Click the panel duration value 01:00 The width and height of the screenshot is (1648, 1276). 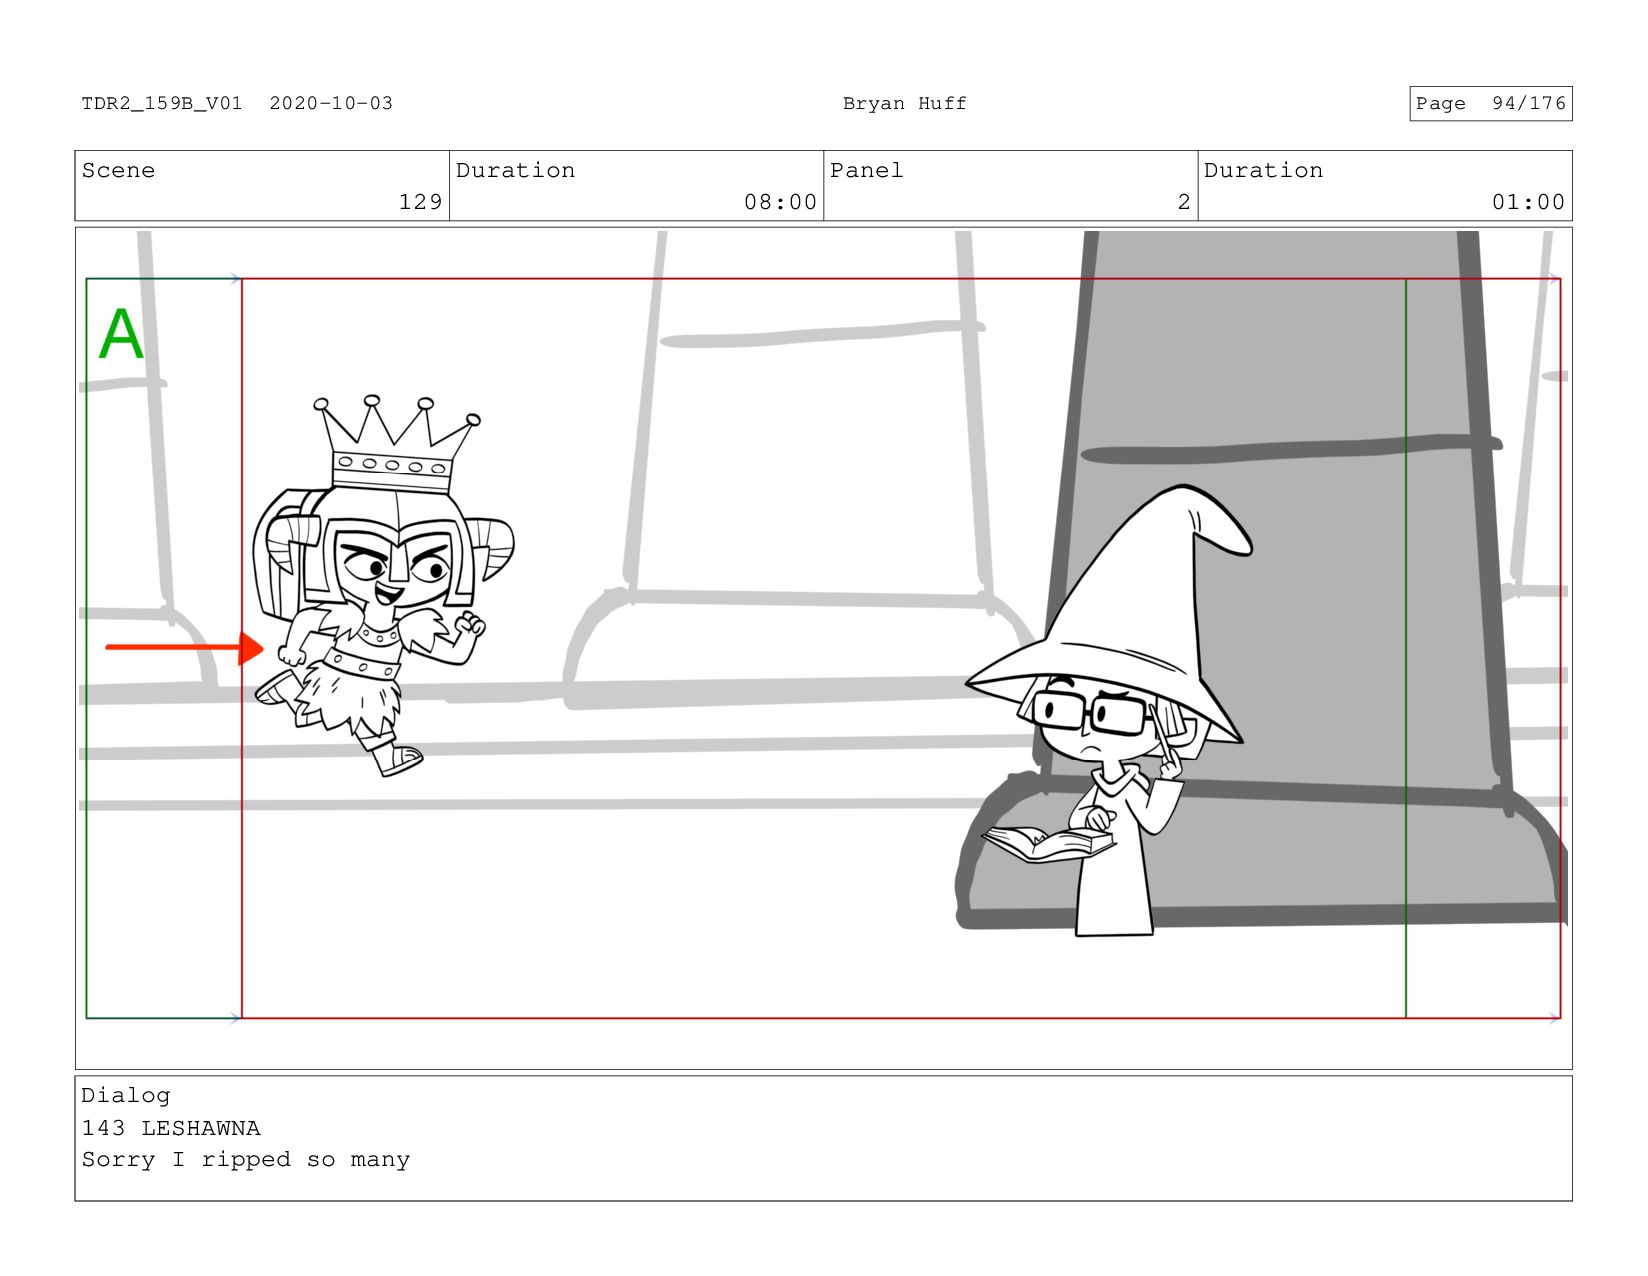pos(1528,202)
